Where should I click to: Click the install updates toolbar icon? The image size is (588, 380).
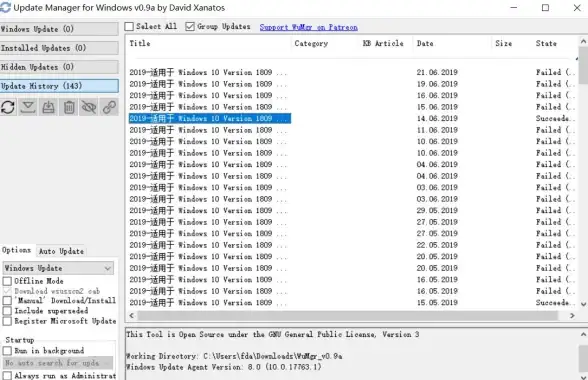48,108
